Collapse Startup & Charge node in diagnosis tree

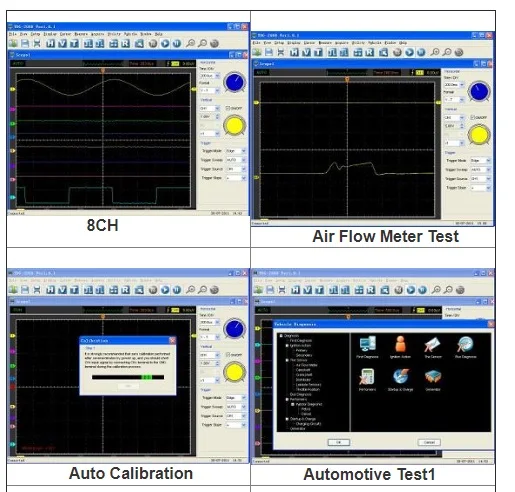coord(287,419)
